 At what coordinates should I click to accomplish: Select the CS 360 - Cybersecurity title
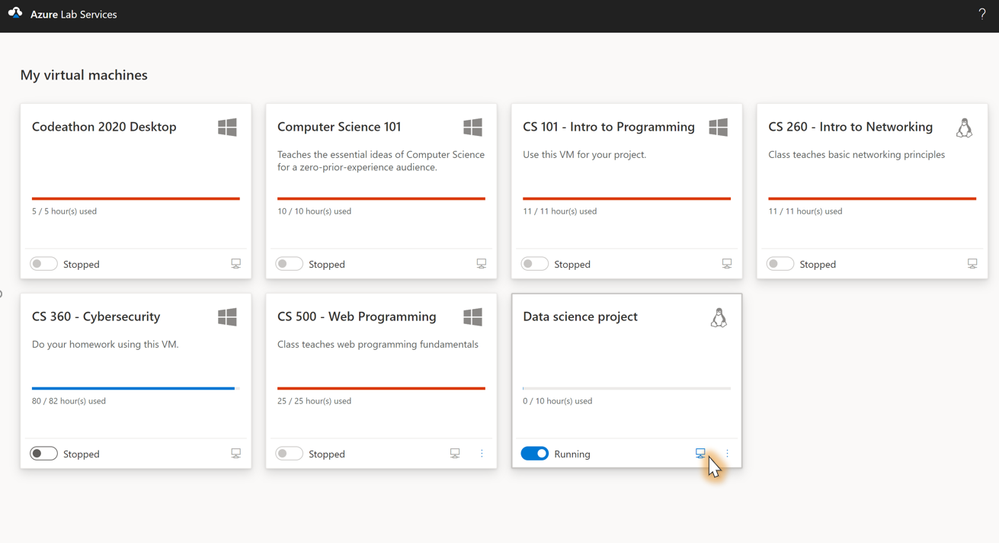click(96, 317)
